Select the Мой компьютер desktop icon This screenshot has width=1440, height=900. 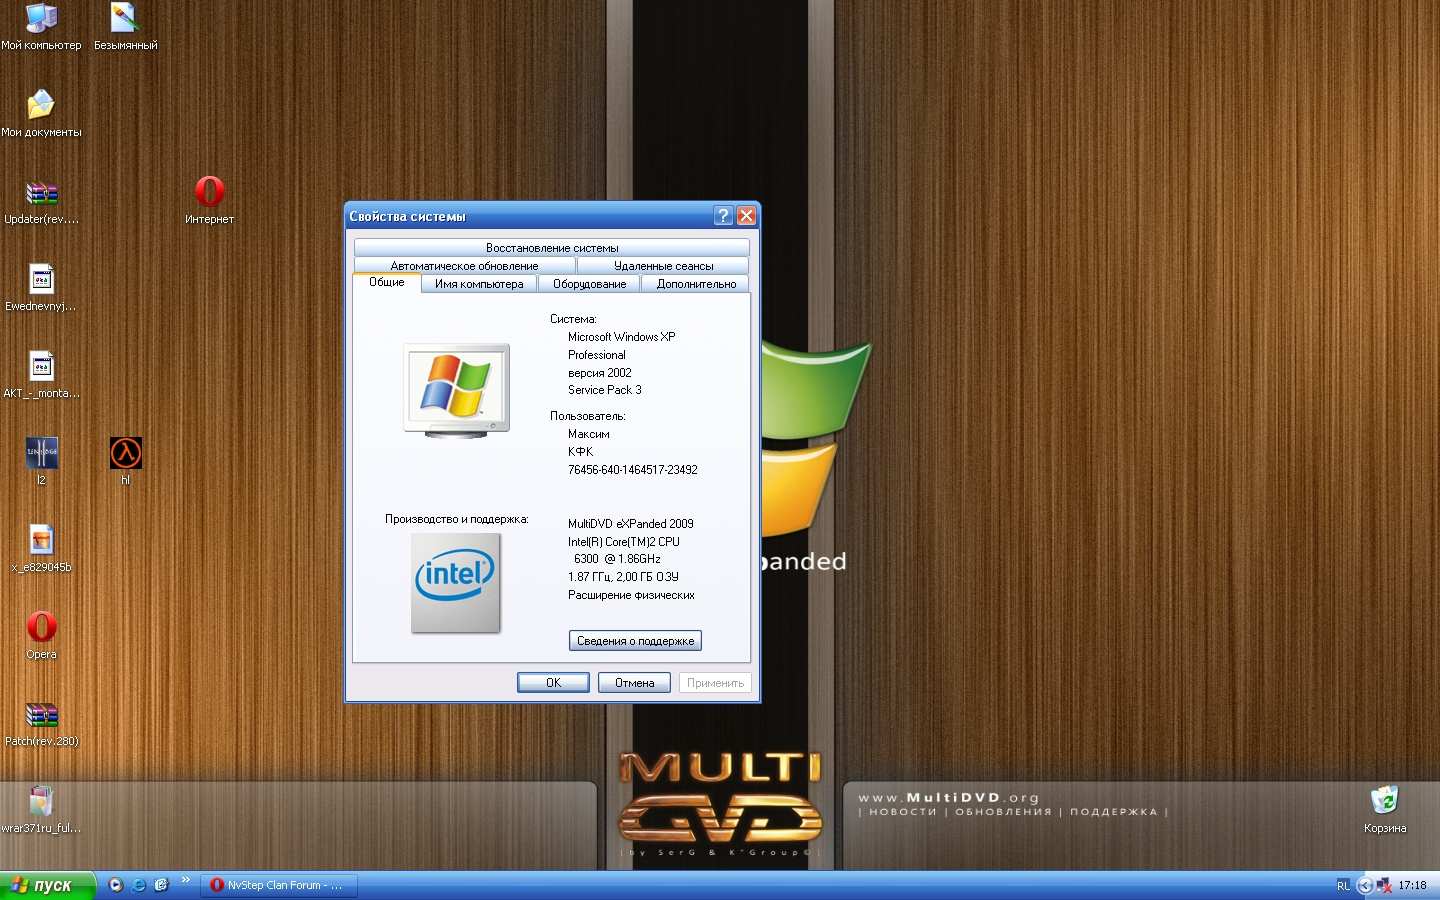coord(41,20)
